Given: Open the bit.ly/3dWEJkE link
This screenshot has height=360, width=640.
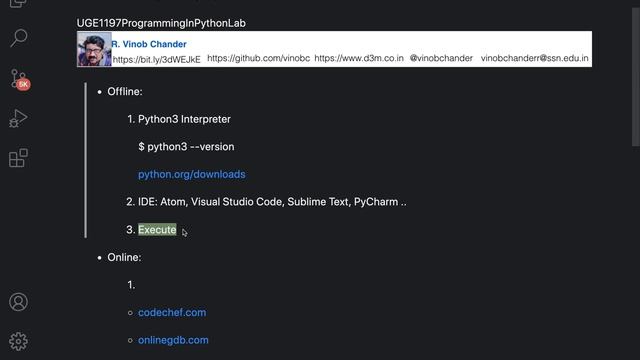Looking at the screenshot, I should coord(157,60).
